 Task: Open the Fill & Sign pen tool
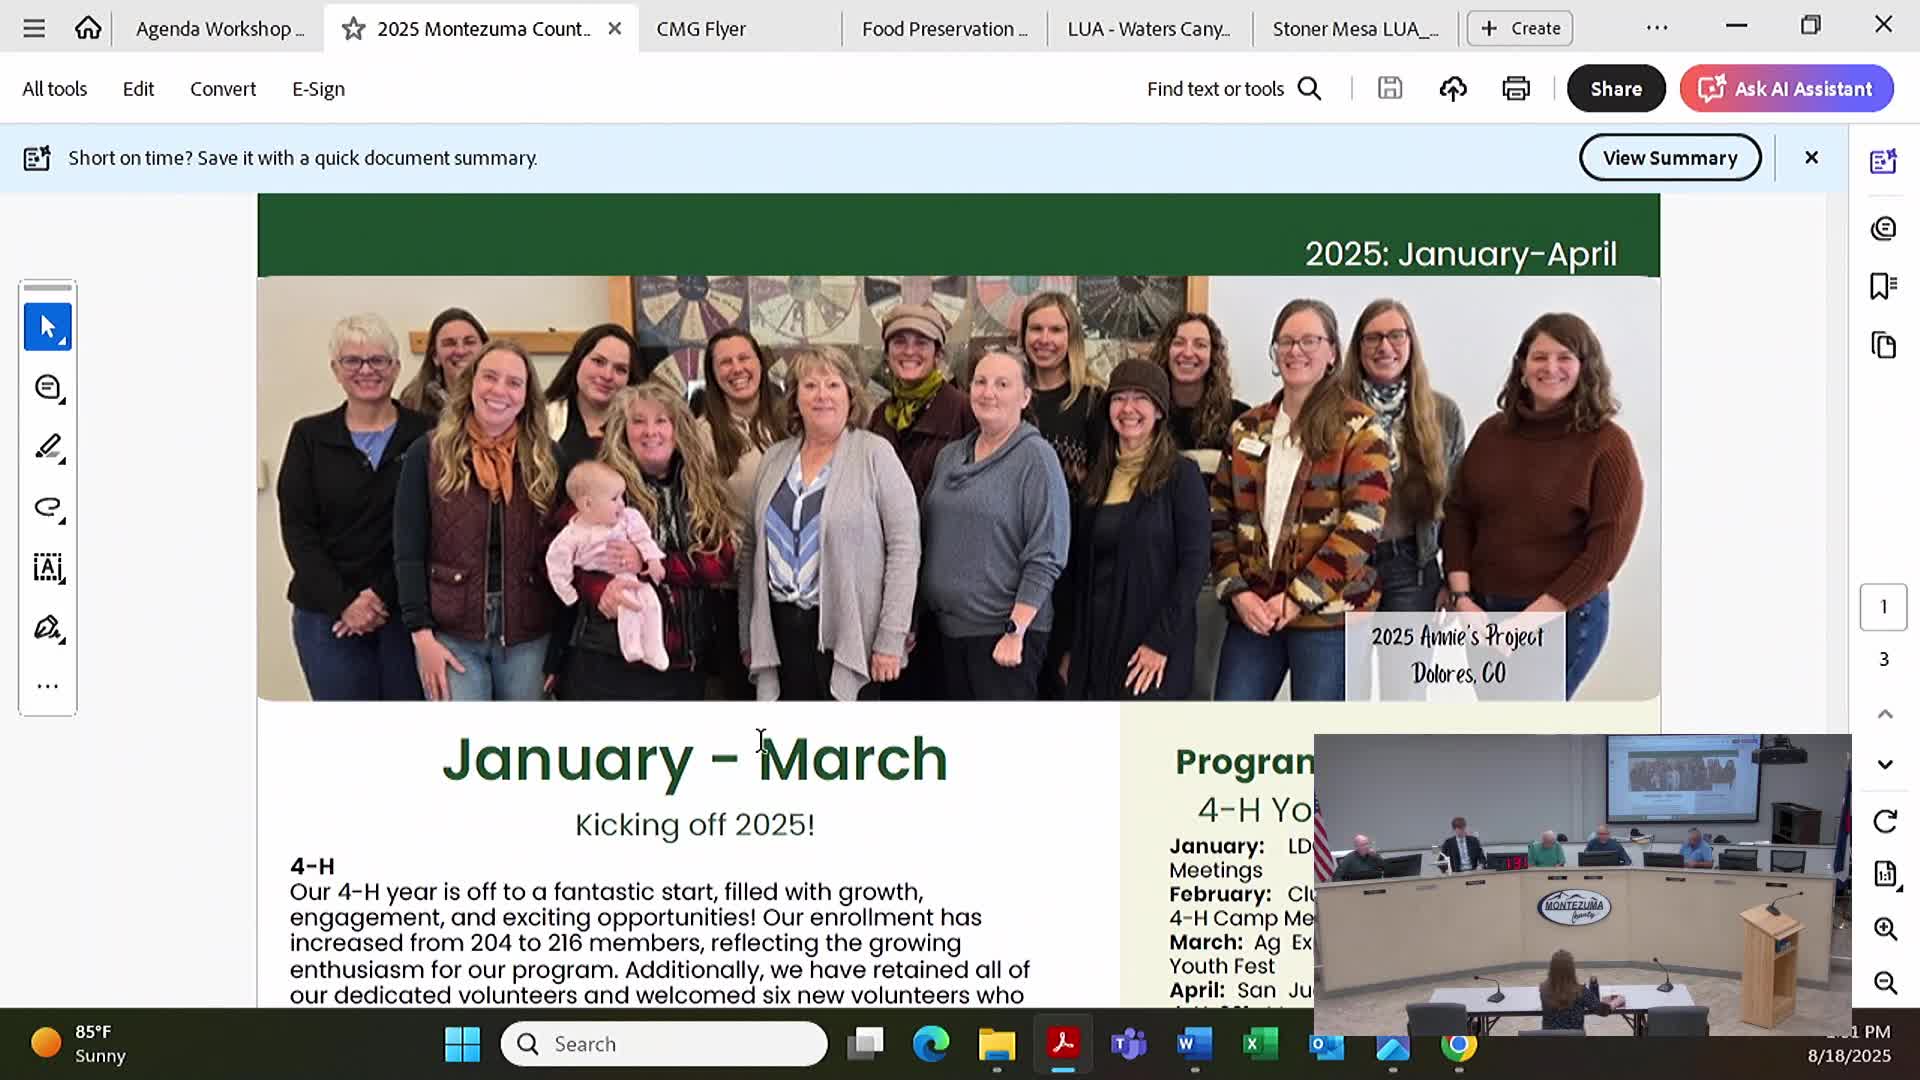[x=47, y=628]
